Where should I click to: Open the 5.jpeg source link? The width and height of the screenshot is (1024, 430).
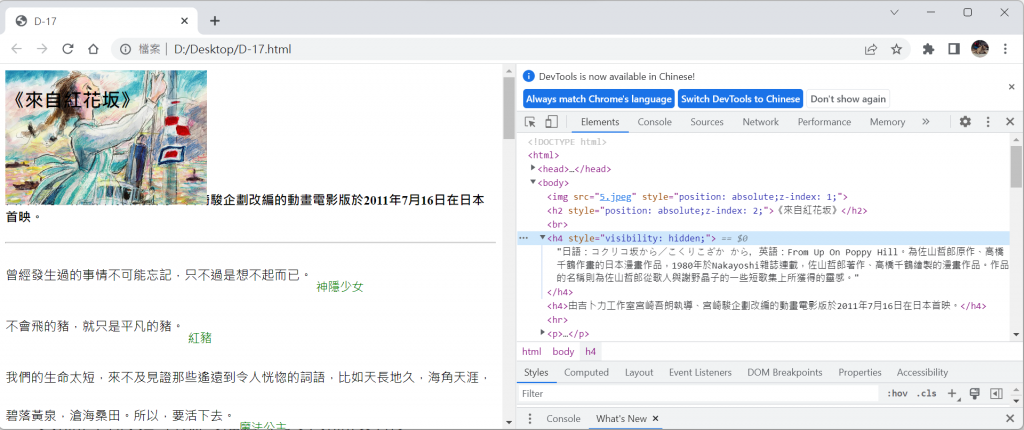coord(618,196)
